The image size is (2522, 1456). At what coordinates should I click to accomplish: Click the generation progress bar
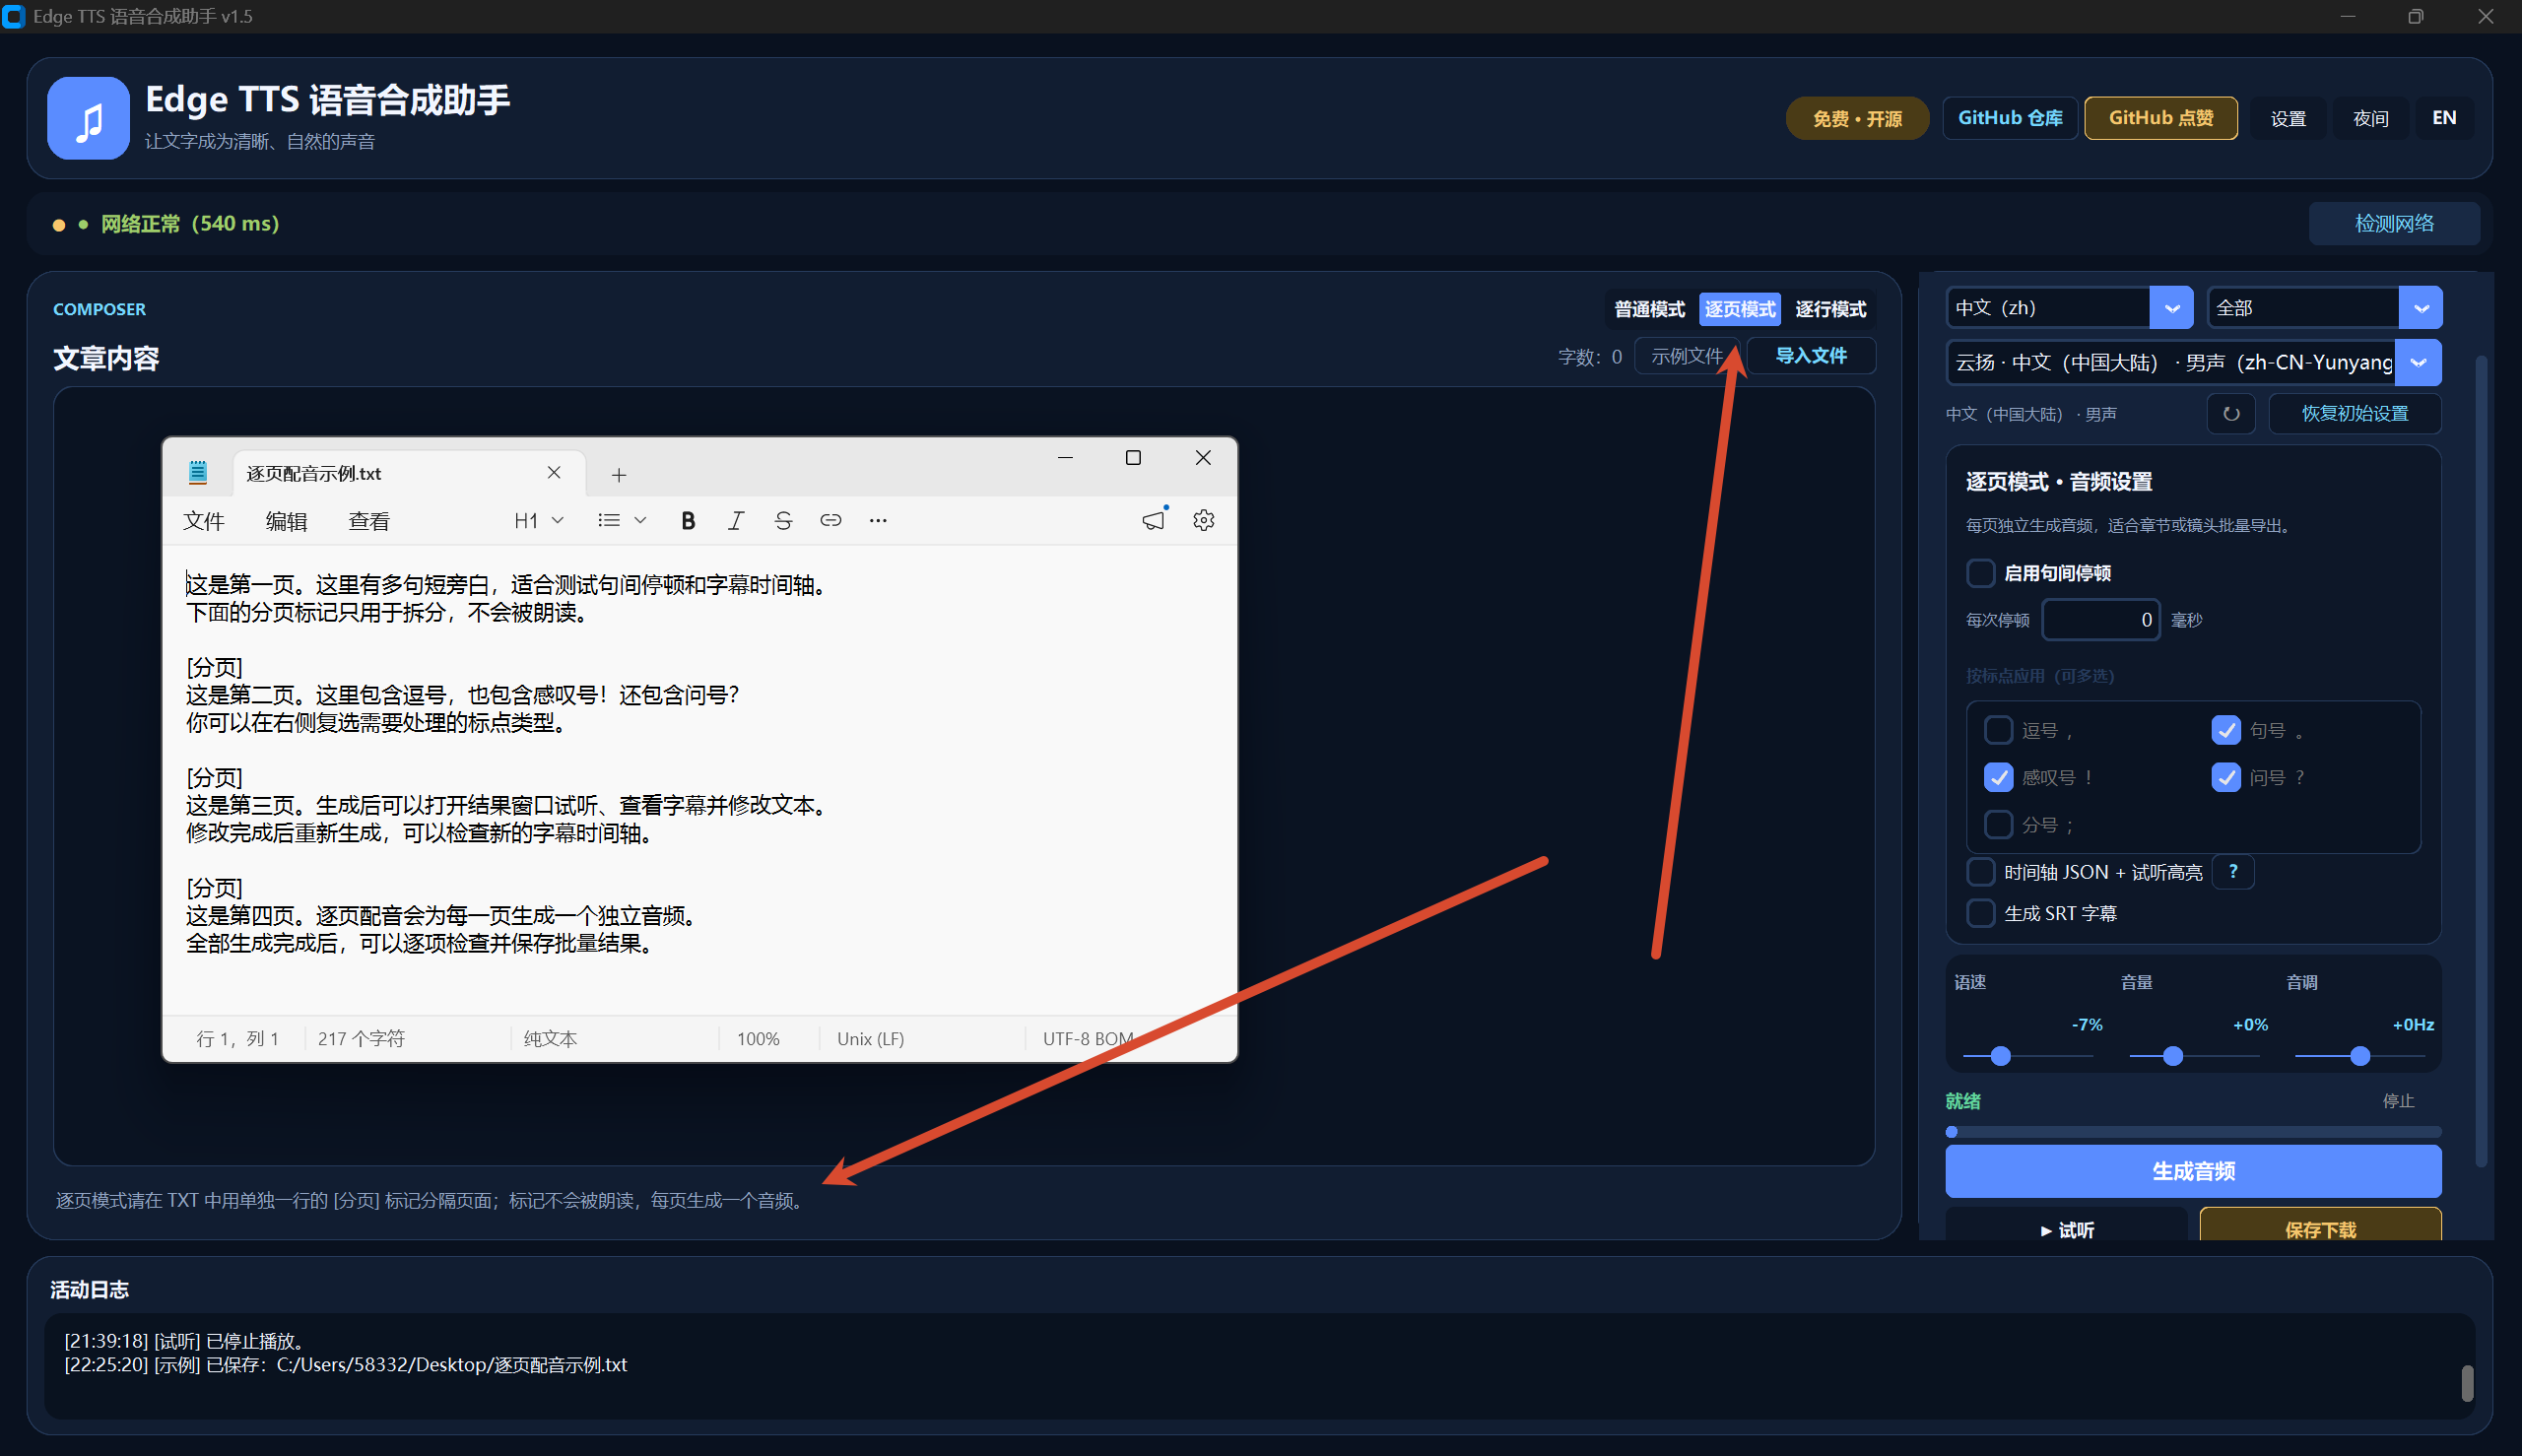coord(2193,1132)
